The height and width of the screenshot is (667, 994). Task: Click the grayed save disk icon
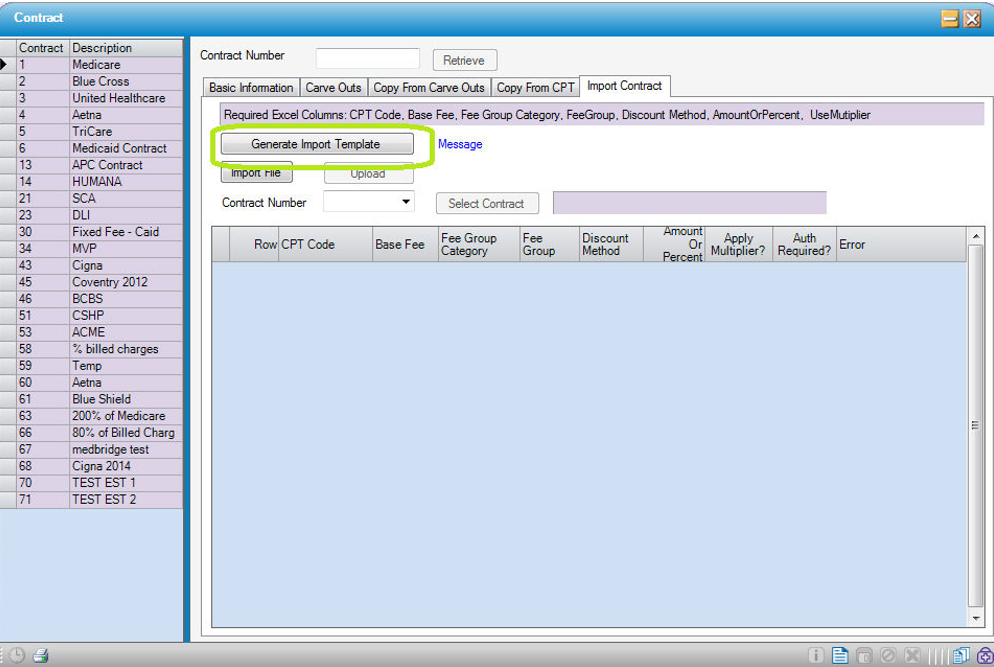[x=863, y=656]
